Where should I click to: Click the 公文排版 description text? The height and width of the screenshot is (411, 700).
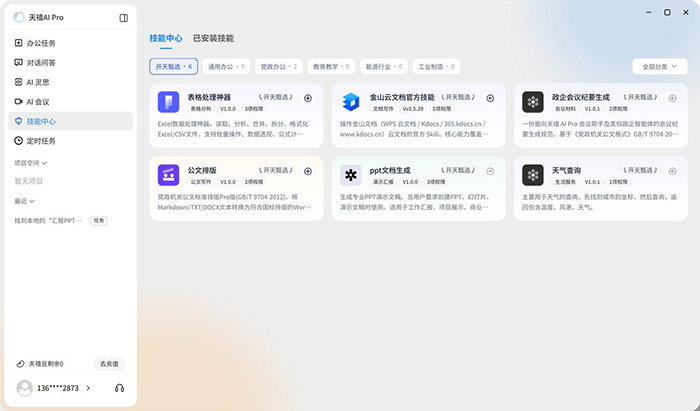coord(234,202)
